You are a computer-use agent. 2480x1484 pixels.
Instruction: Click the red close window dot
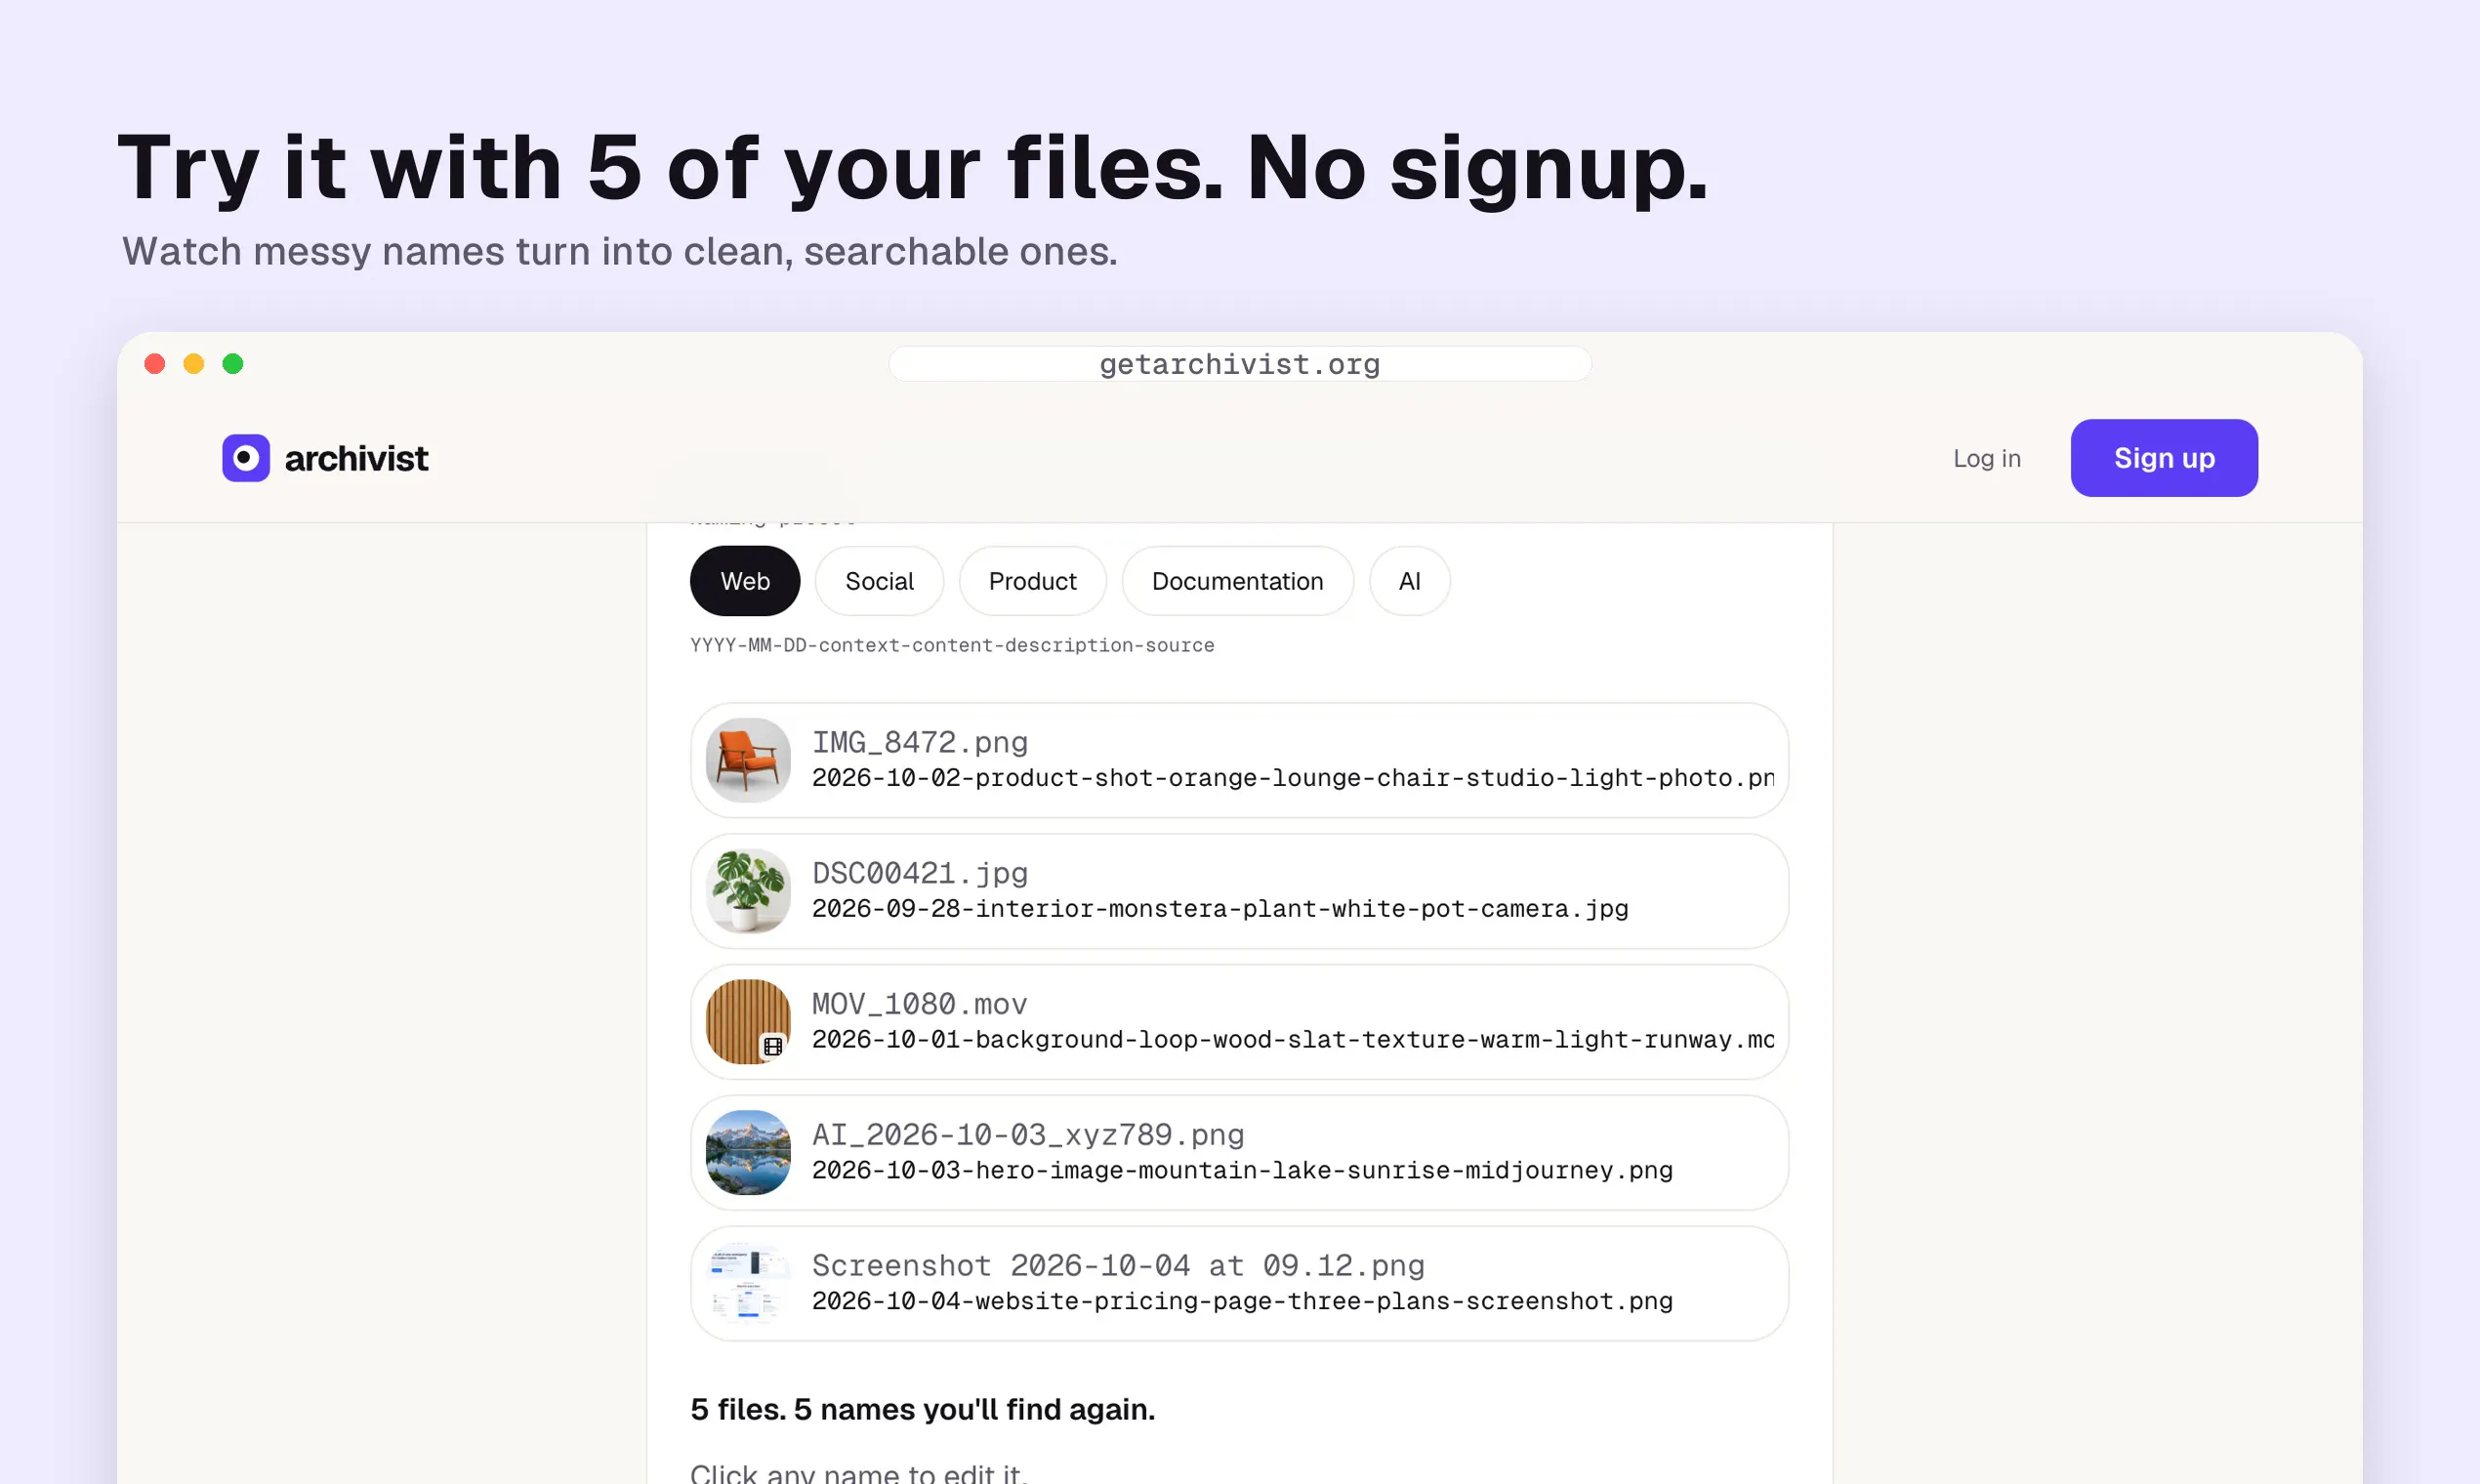click(x=155, y=364)
